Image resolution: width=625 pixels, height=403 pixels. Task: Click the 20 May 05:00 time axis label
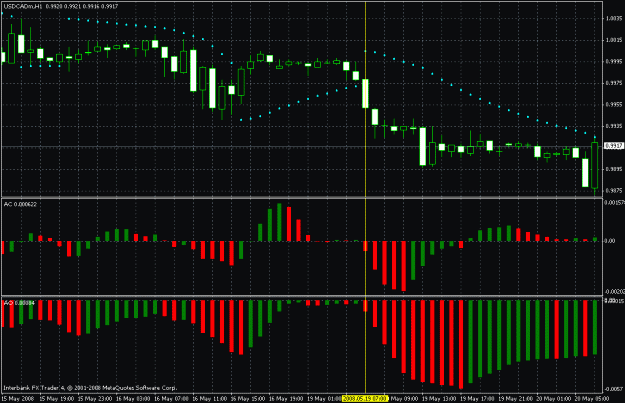592,399
